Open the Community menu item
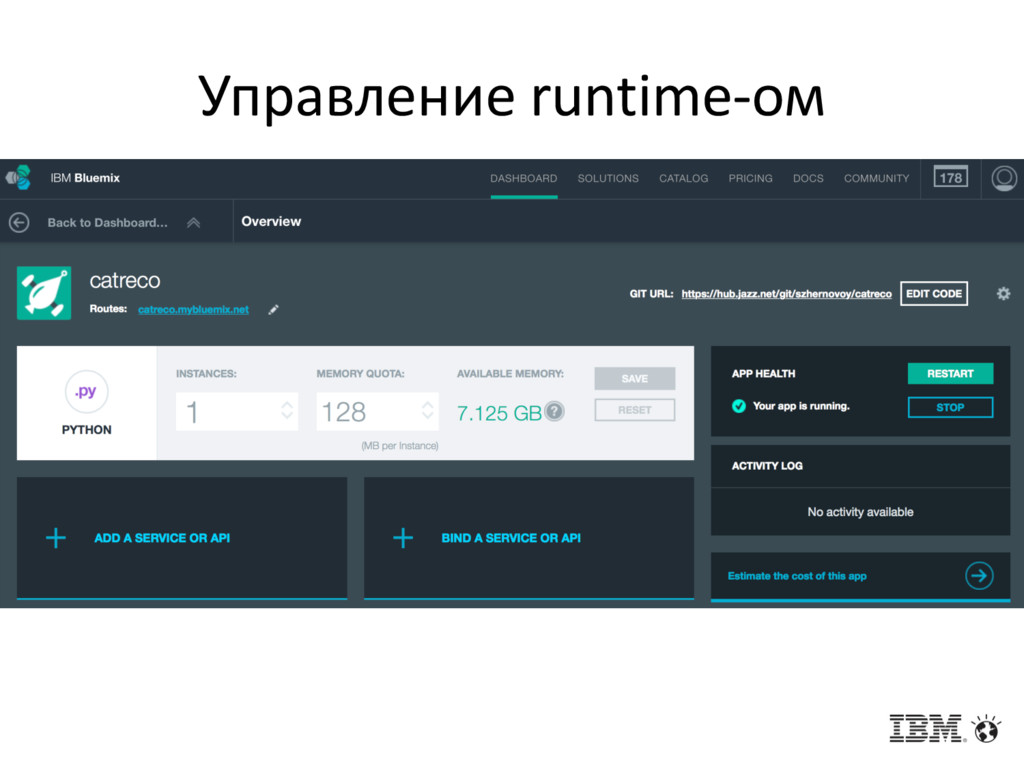Screen dimensions: 1024x768 coord(876,178)
